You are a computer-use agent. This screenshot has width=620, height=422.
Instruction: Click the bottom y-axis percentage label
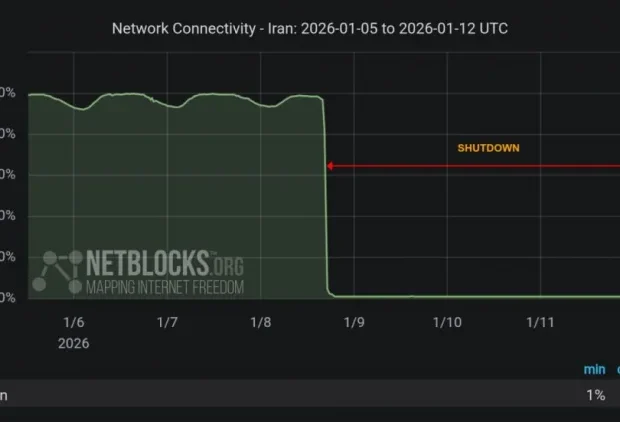pyautogui.click(x=6, y=297)
